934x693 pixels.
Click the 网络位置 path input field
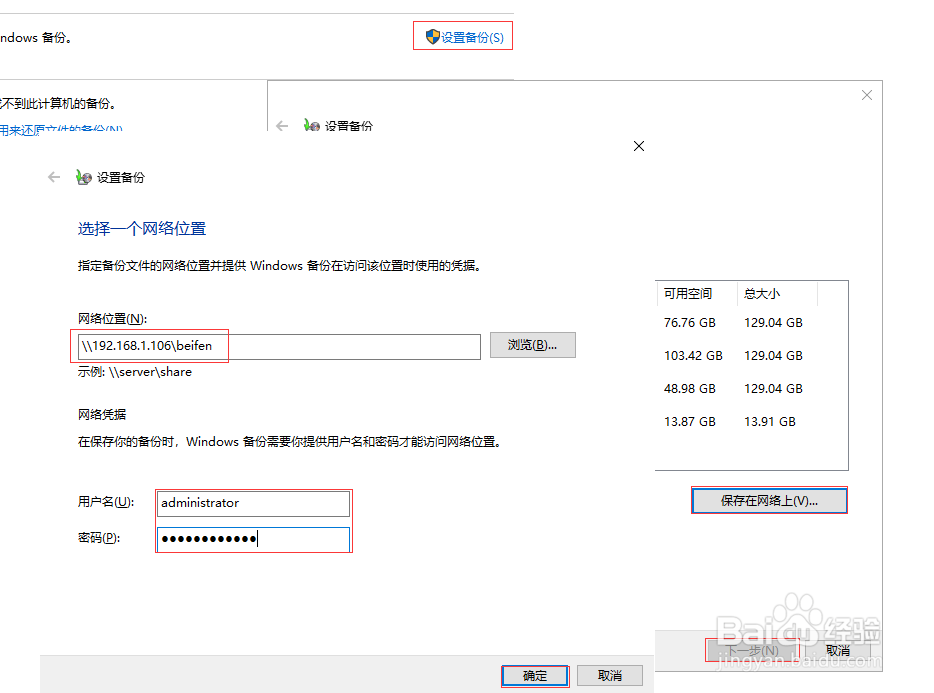pyautogui.click(x=279, y=346)
